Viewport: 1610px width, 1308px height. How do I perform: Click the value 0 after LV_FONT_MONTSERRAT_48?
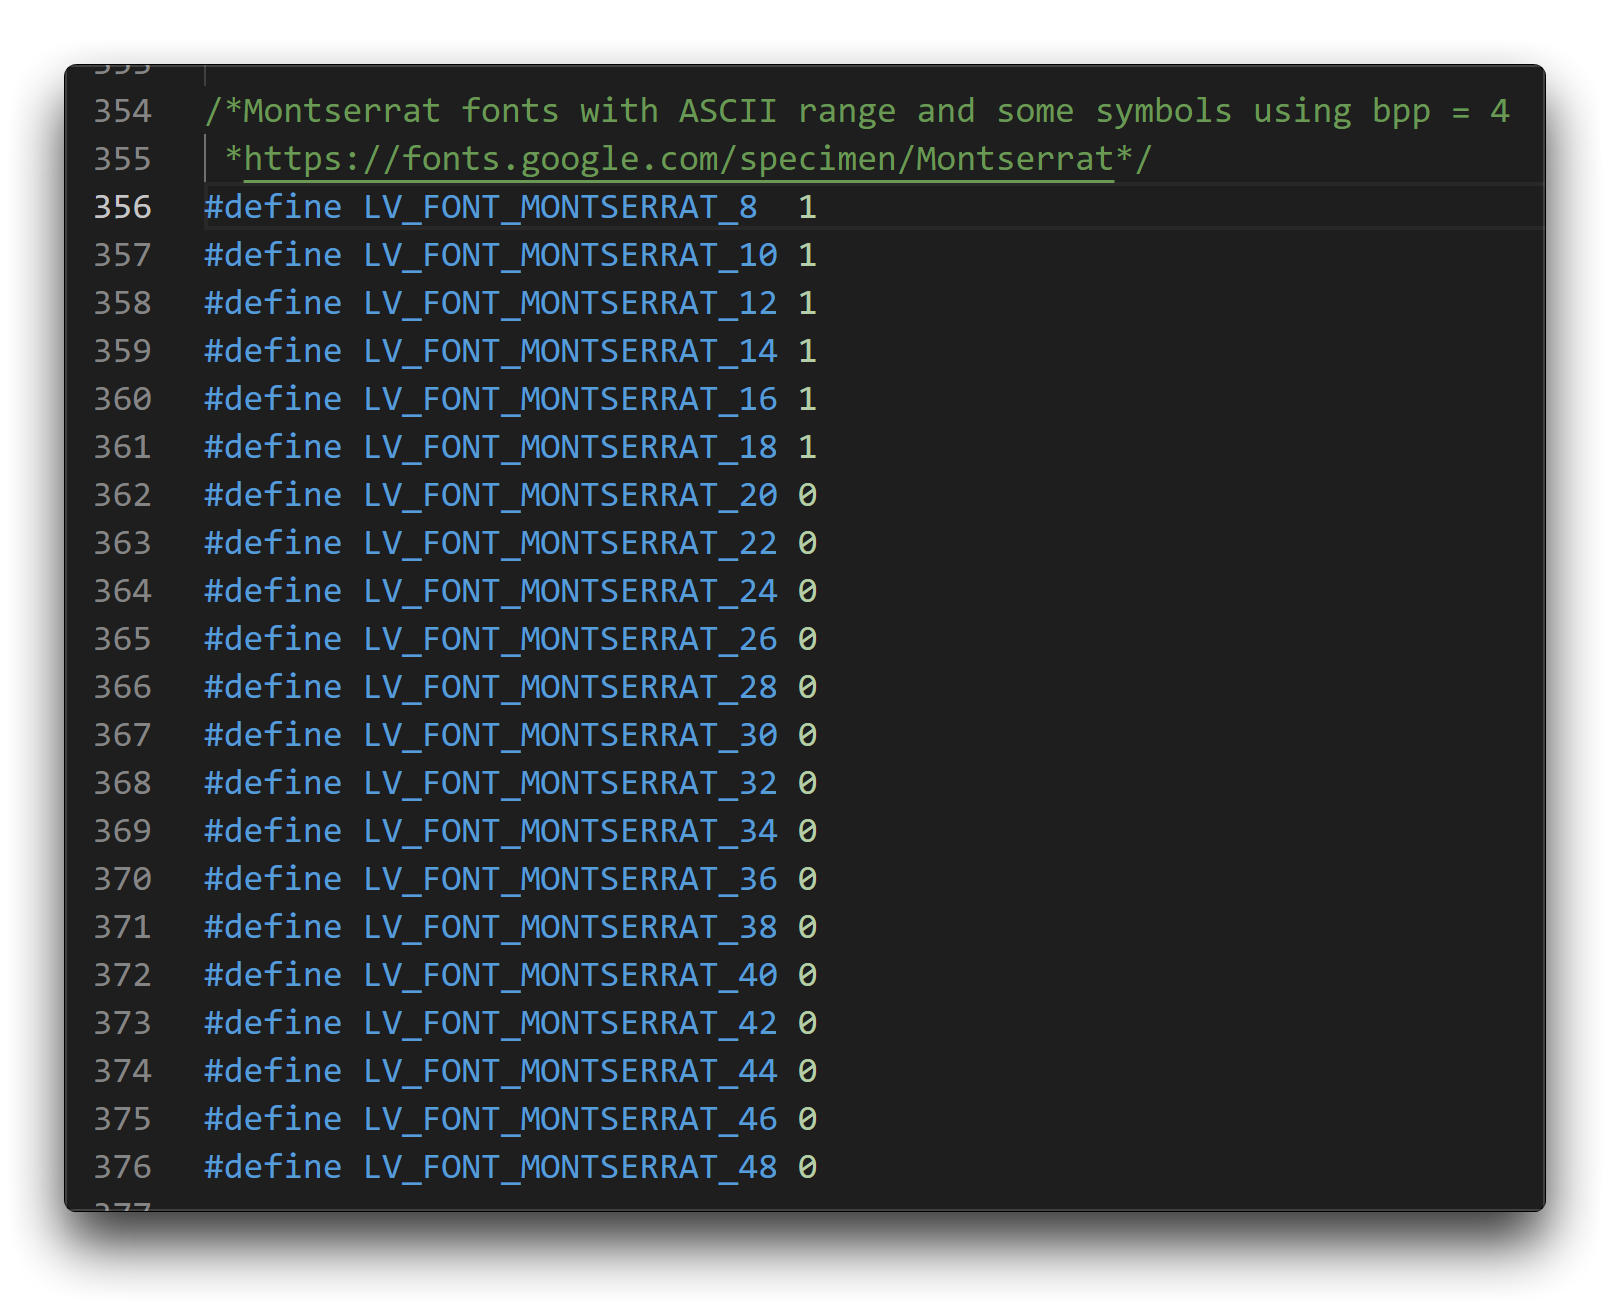pos(808,1167)
